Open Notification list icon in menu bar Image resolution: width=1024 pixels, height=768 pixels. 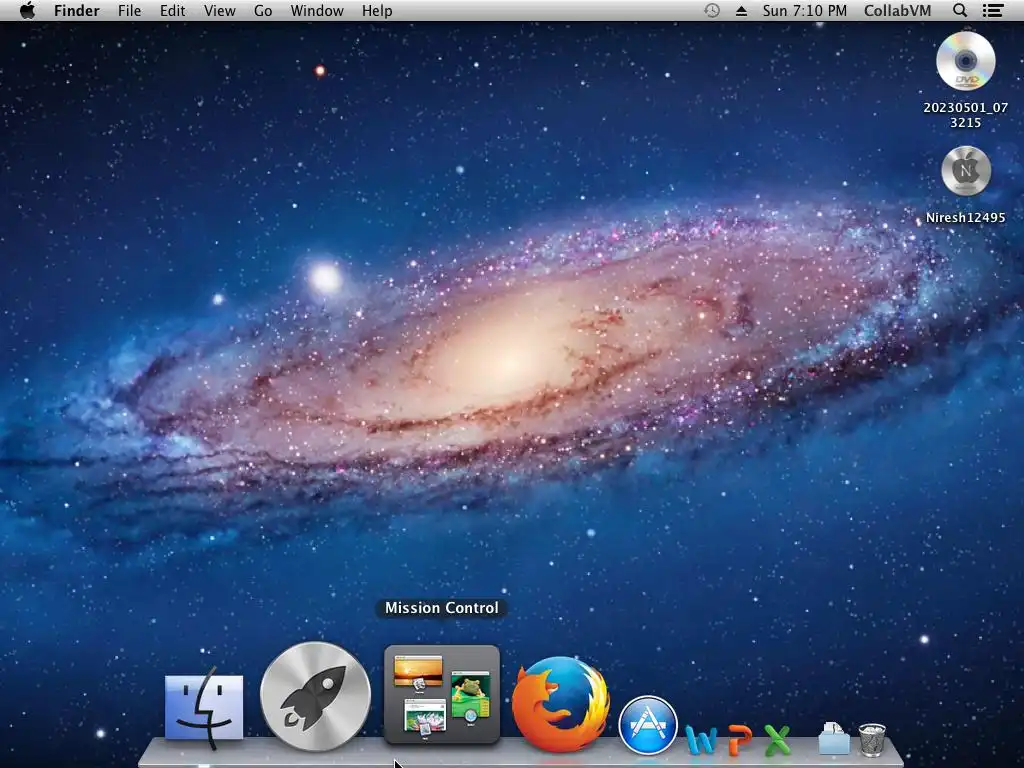[993, 10]
